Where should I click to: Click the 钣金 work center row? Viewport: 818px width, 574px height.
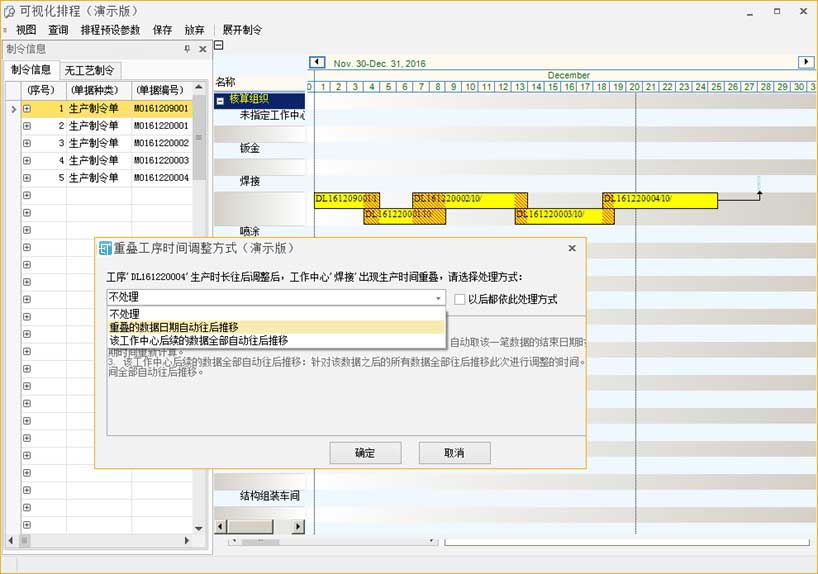tap(250, 148)
